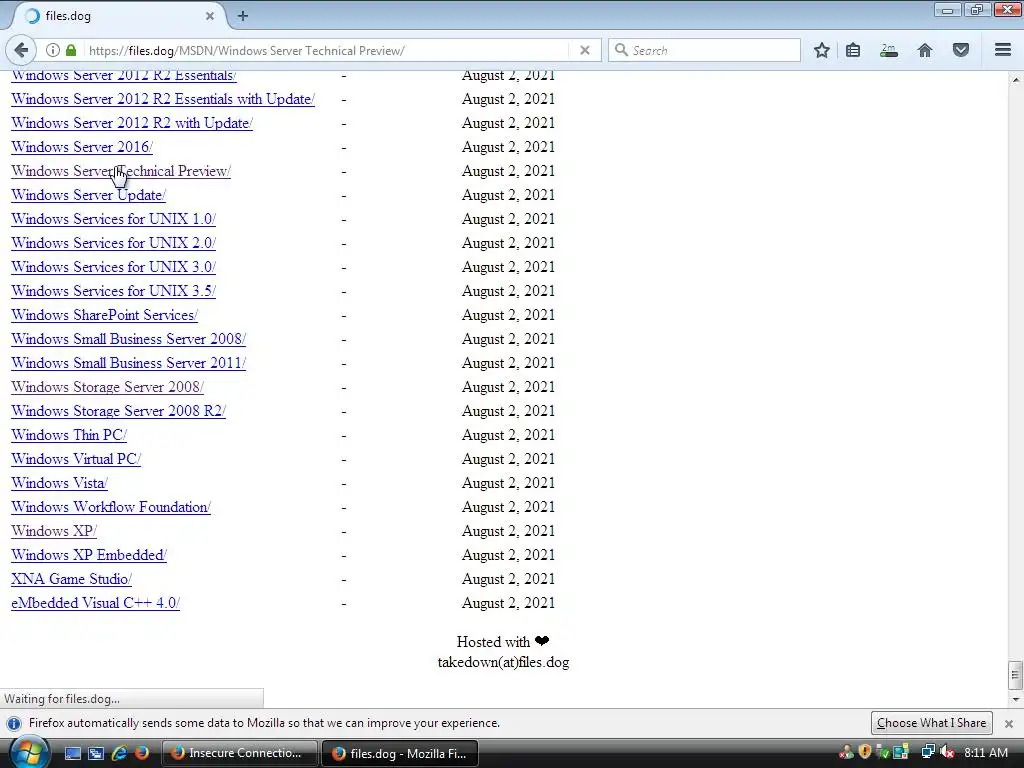Image resolution: width=1024 pixels, height=768 pixels.
Task: Open Windows Services for UNIX 3.0 link
Action: coord(113,267)
